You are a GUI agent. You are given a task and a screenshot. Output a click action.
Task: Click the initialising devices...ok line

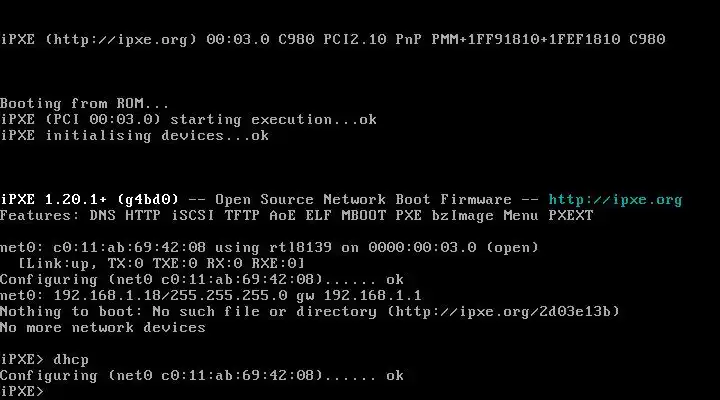point(135,136)
